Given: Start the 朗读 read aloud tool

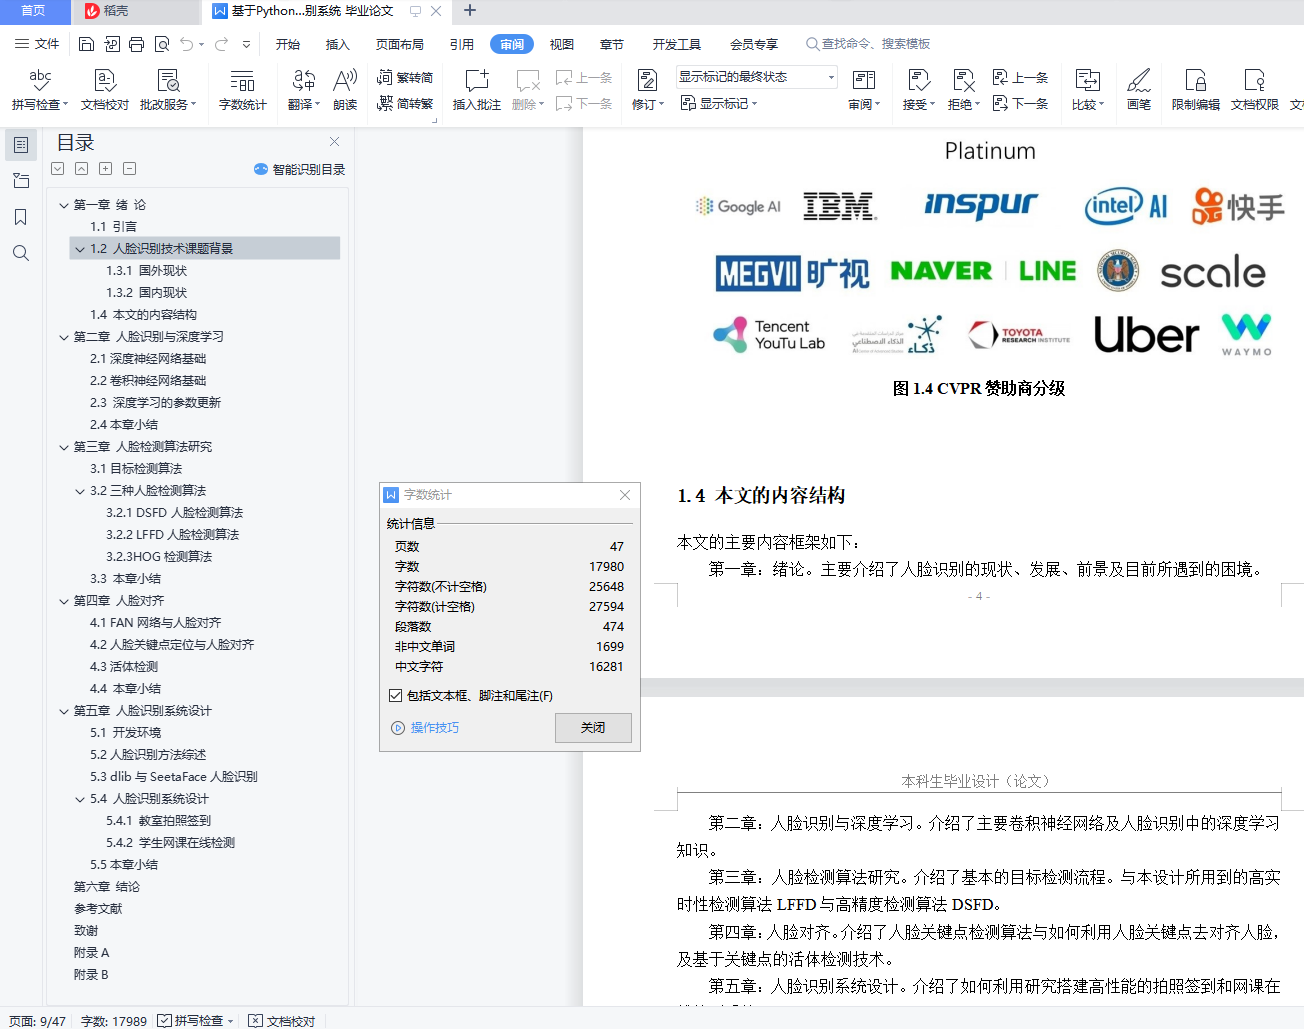Looking at the screenshot, I should coord(345,89).
